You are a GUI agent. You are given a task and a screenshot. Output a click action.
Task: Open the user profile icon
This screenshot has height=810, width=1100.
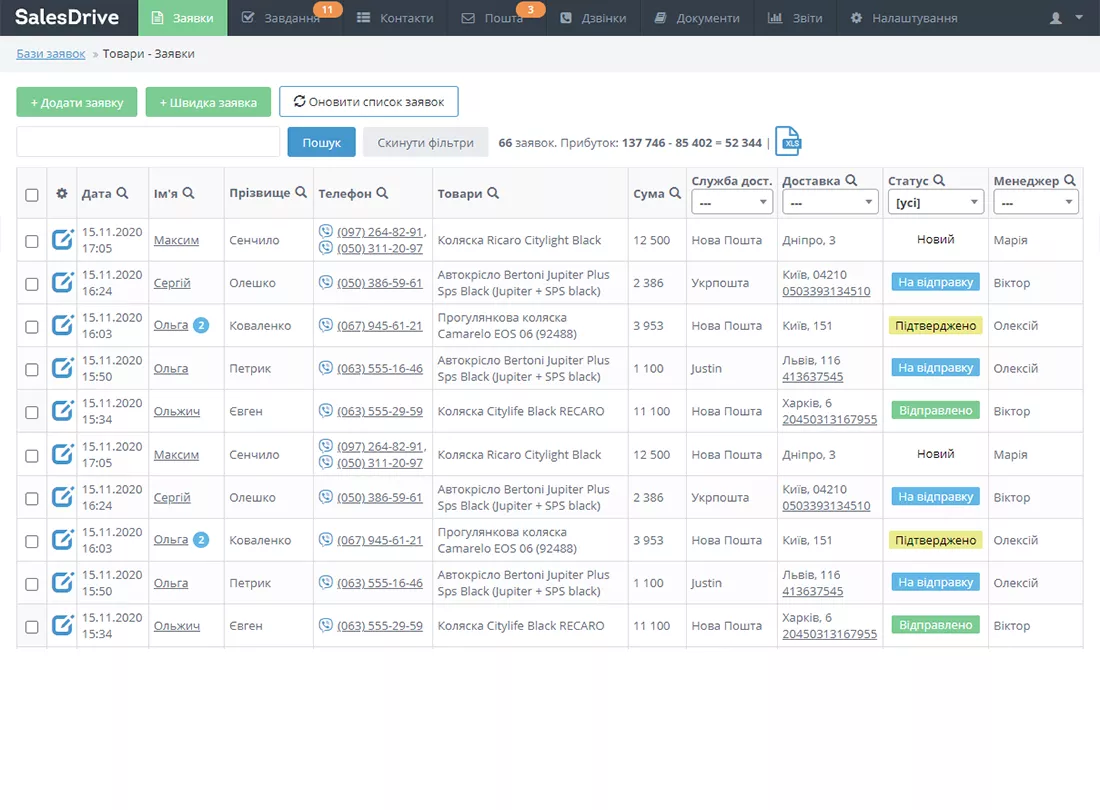(1055, 18)
